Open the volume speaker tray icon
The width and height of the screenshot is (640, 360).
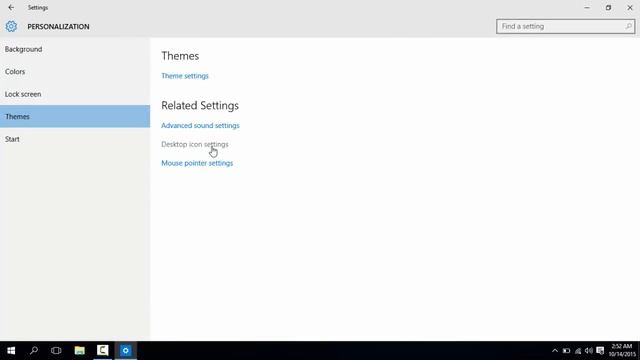click(x=589, y=351)
